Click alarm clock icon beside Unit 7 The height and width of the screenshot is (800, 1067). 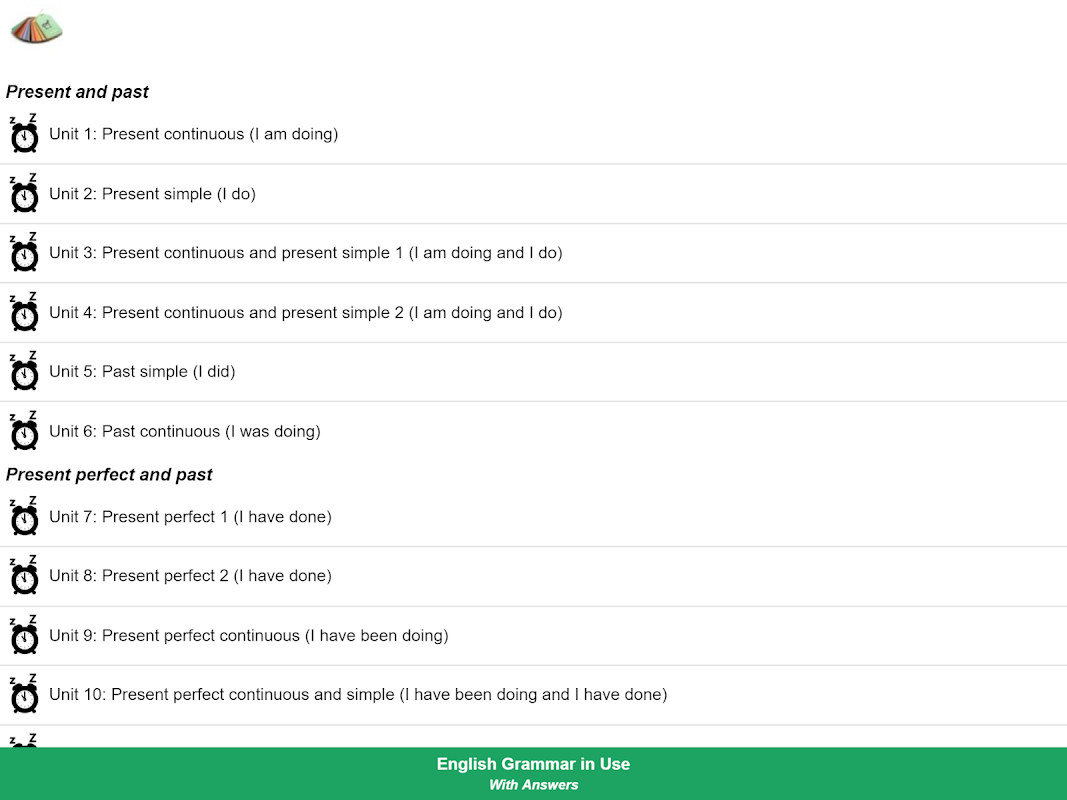click(x=24, y=517)
